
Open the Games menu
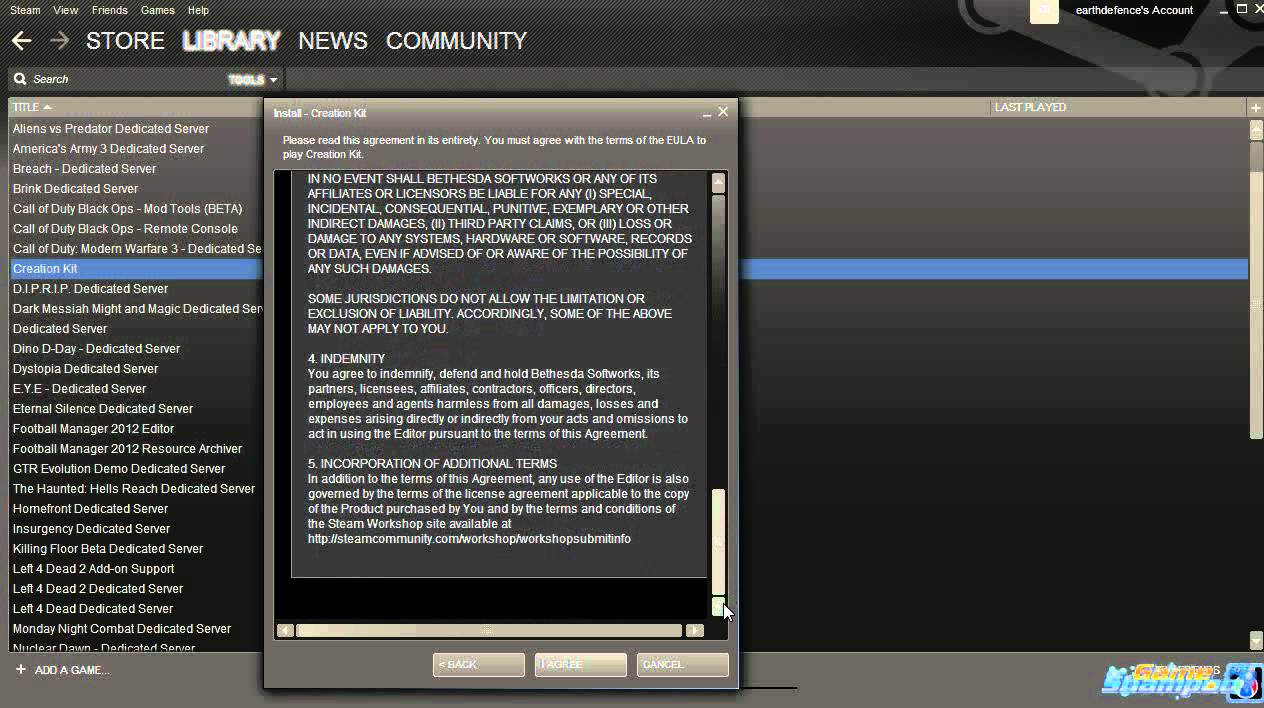pos(157,10)
